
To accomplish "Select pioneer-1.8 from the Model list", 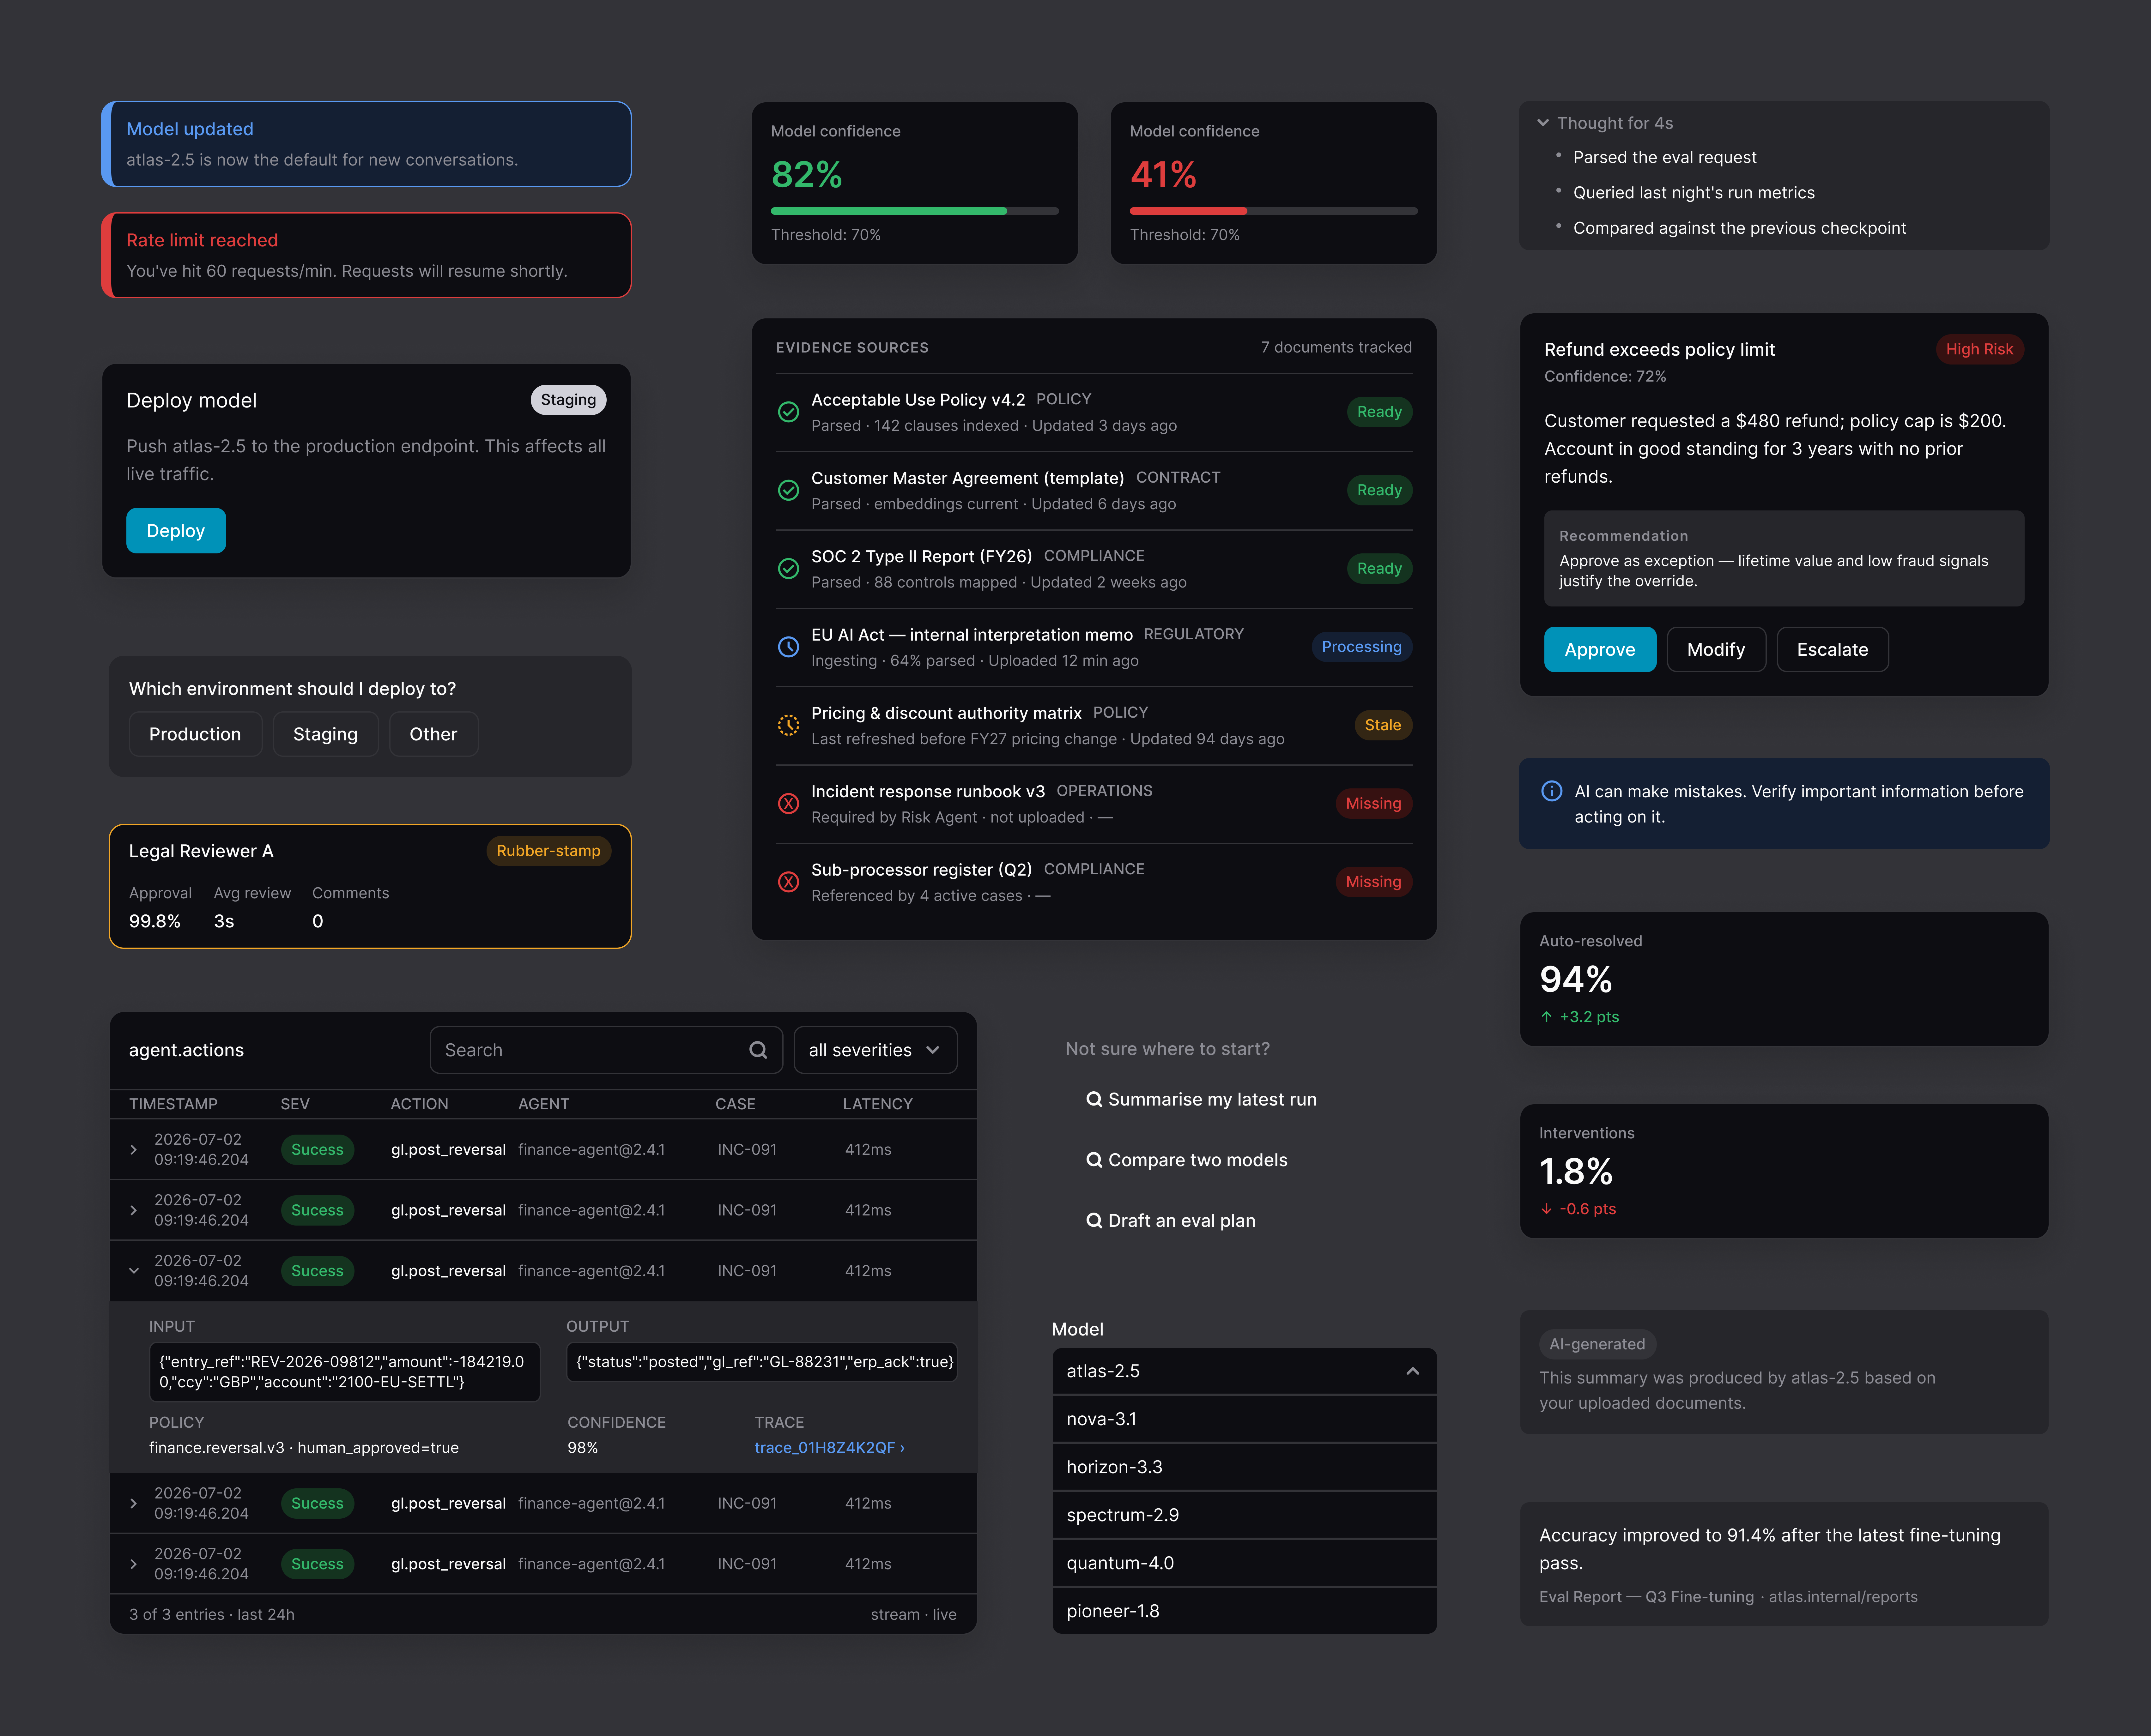I will pos(1244,1611).
